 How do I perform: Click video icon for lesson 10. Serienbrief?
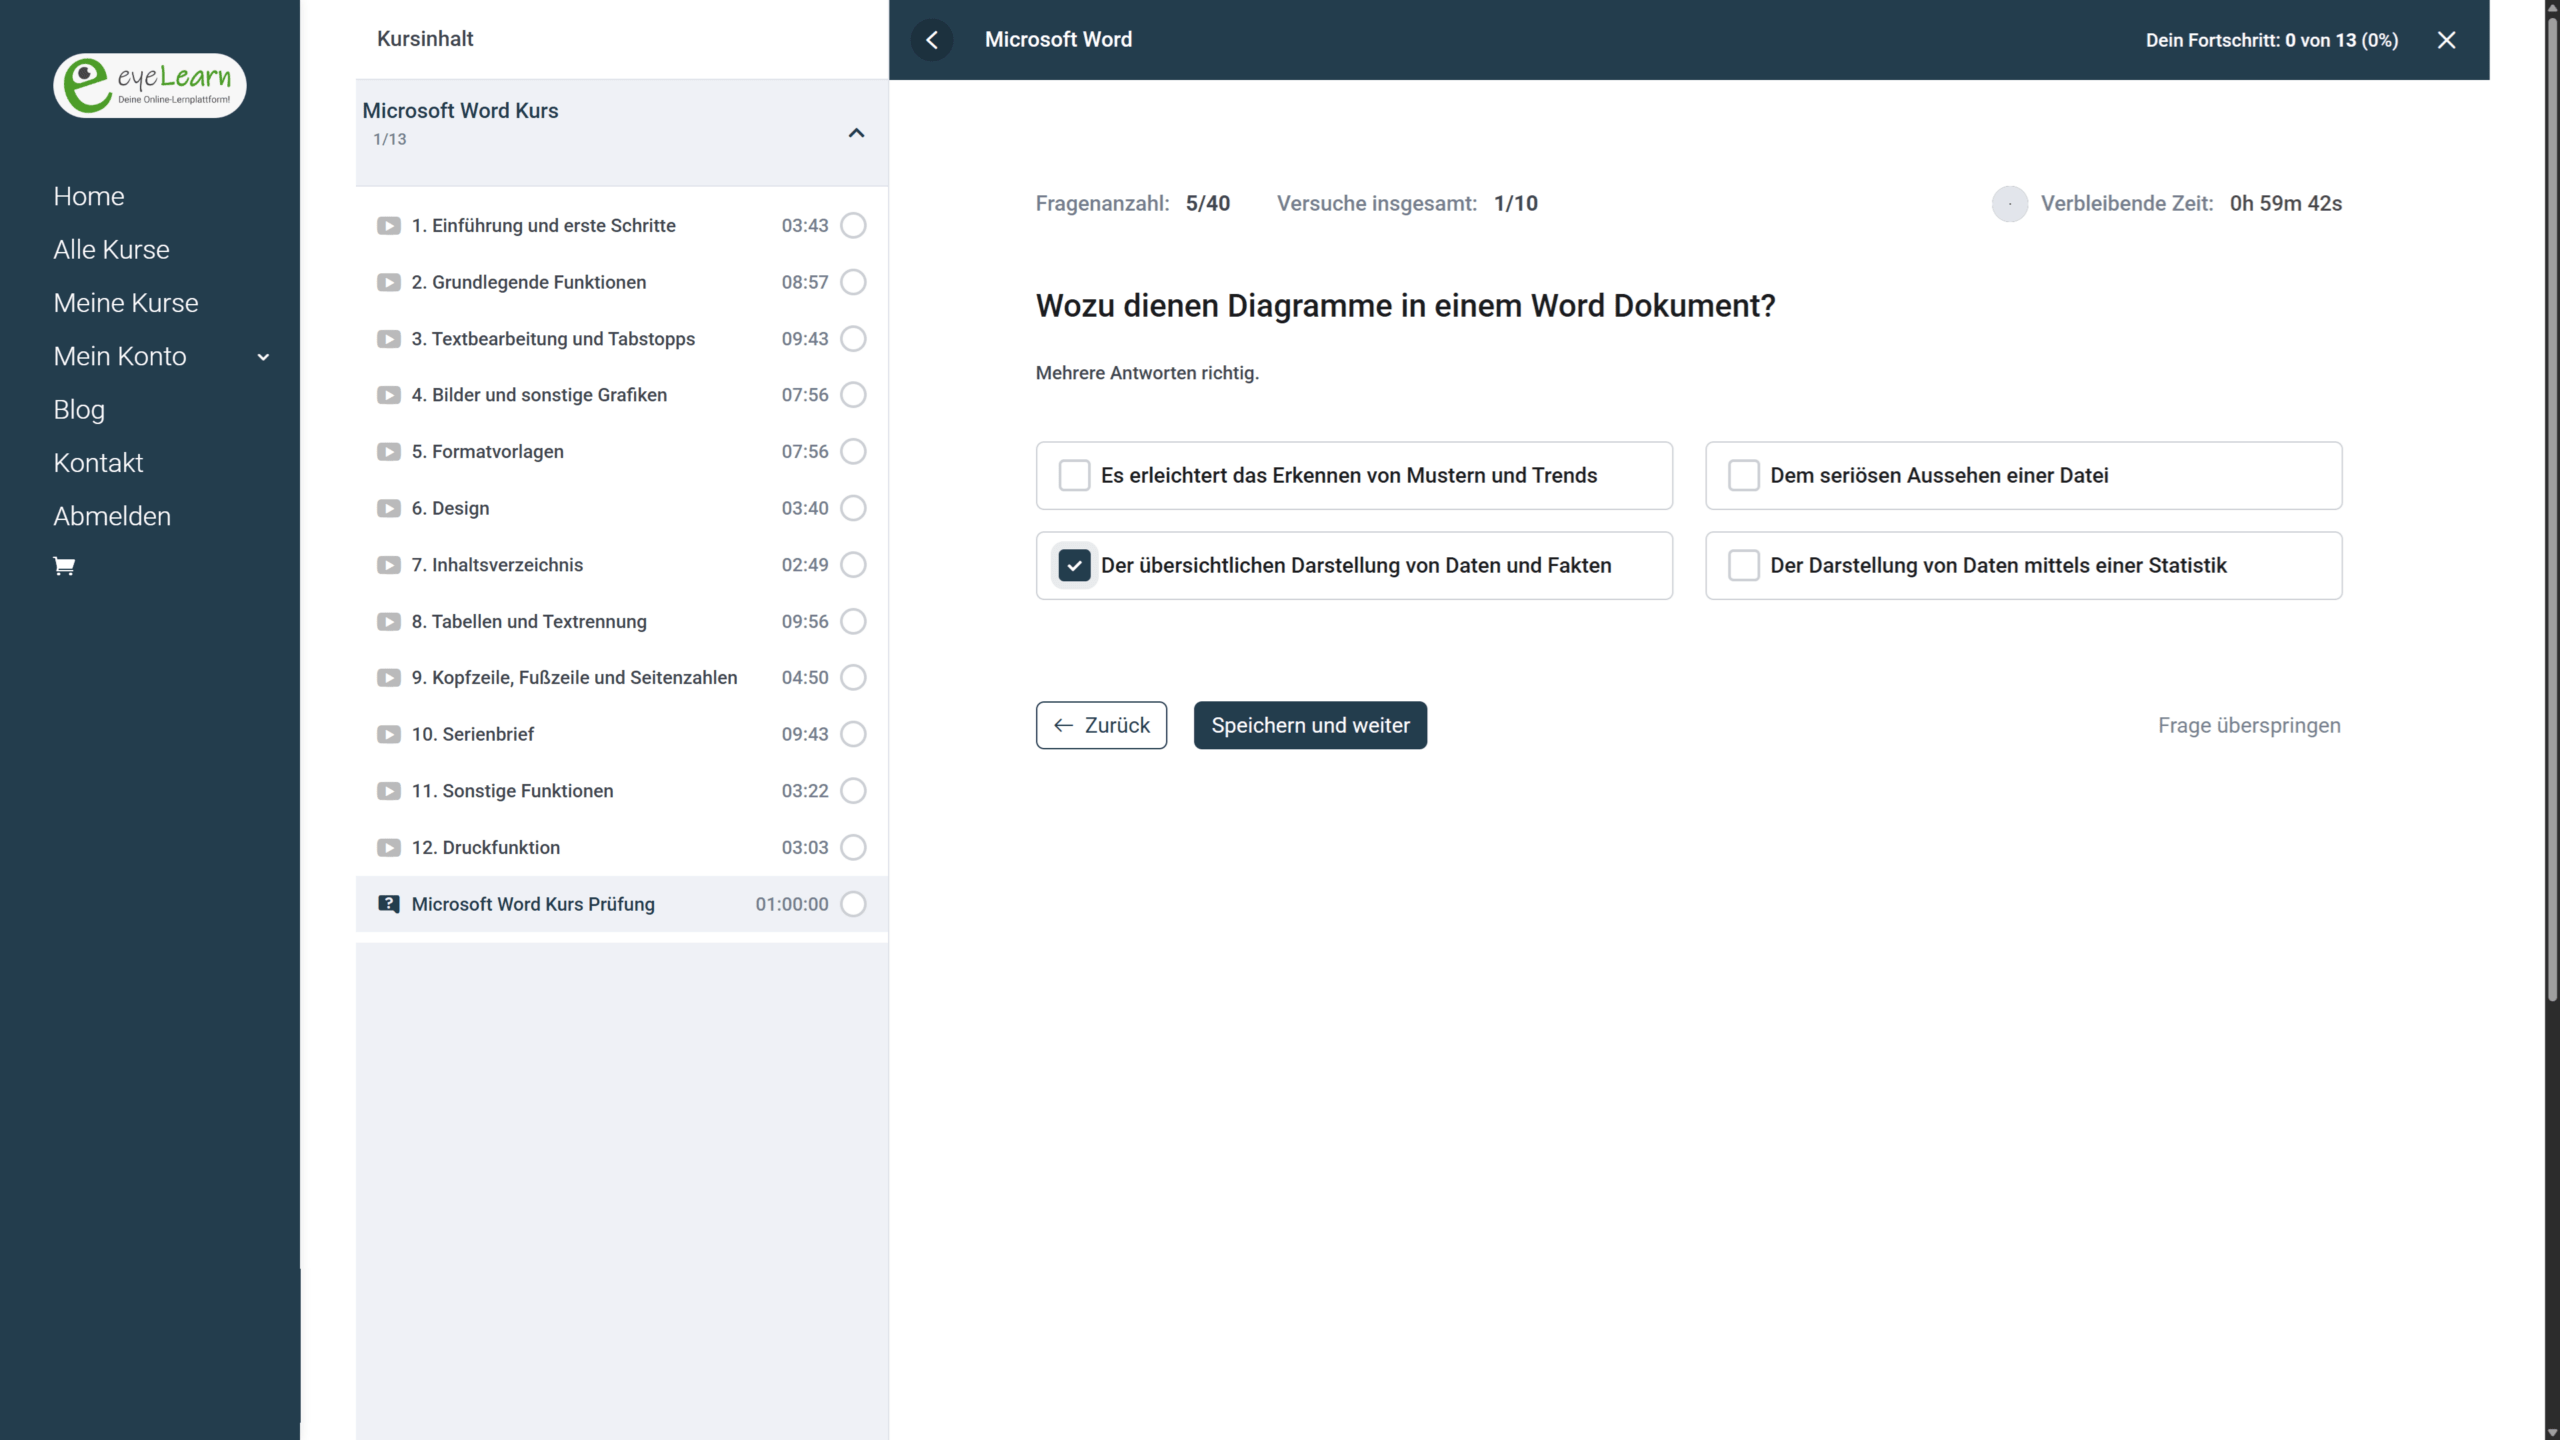388,735
